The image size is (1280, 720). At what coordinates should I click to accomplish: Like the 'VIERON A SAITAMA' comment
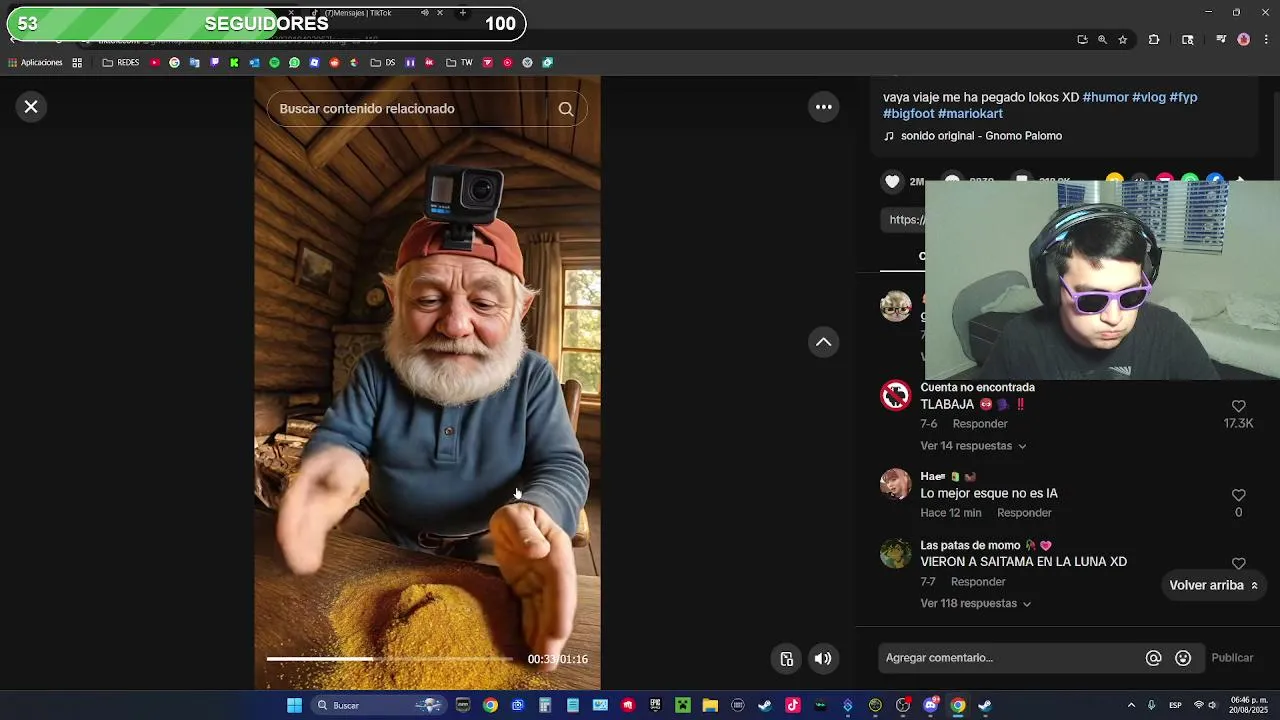pos(1238,564)
